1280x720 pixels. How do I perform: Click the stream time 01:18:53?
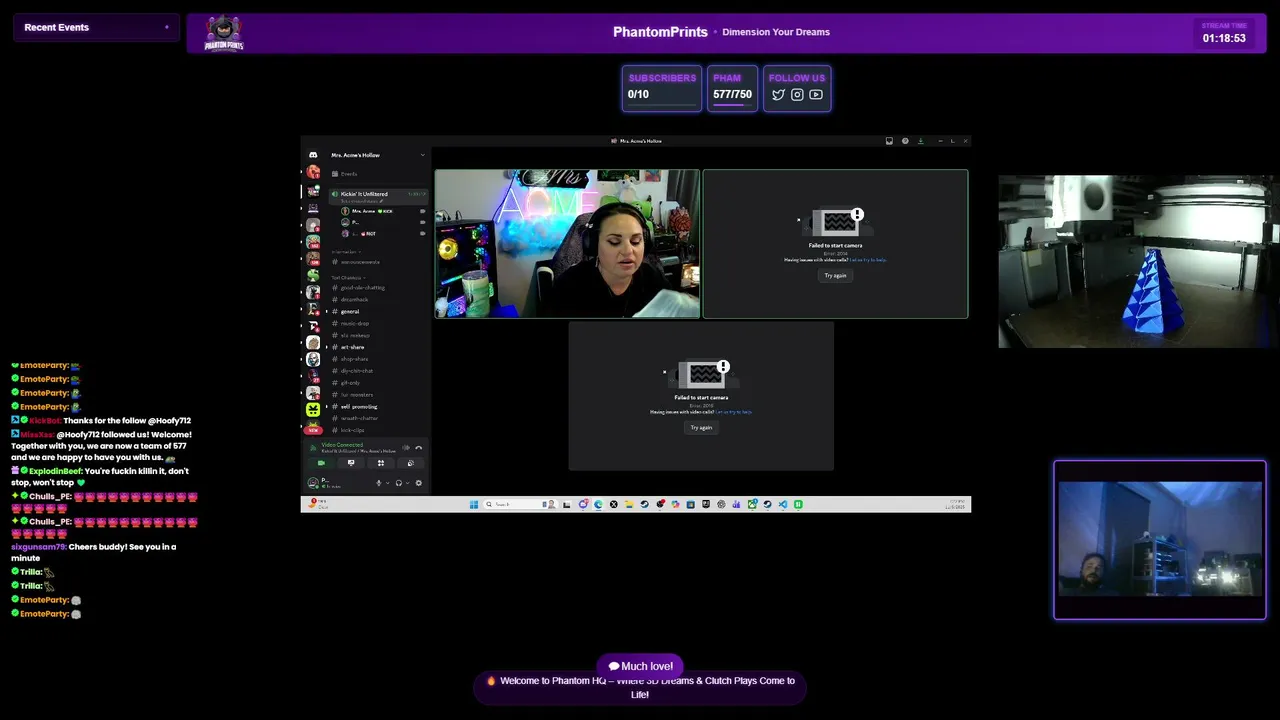point(1224,38)
